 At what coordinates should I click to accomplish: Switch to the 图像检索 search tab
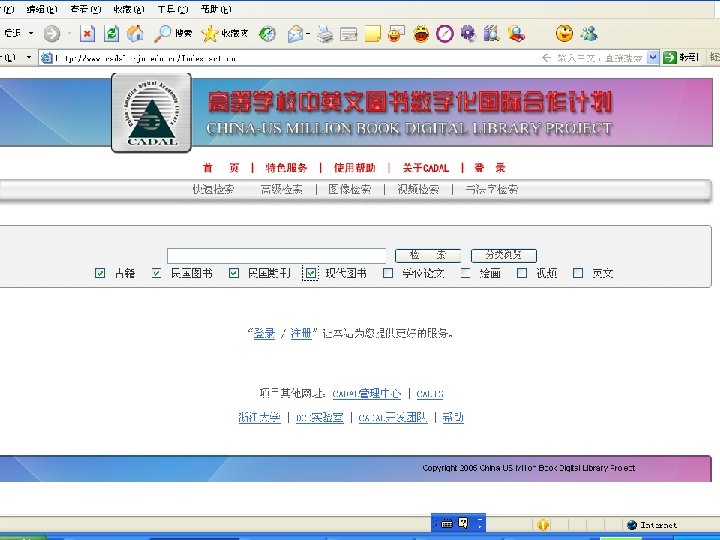pyautogui.click(x=350, y=189)
